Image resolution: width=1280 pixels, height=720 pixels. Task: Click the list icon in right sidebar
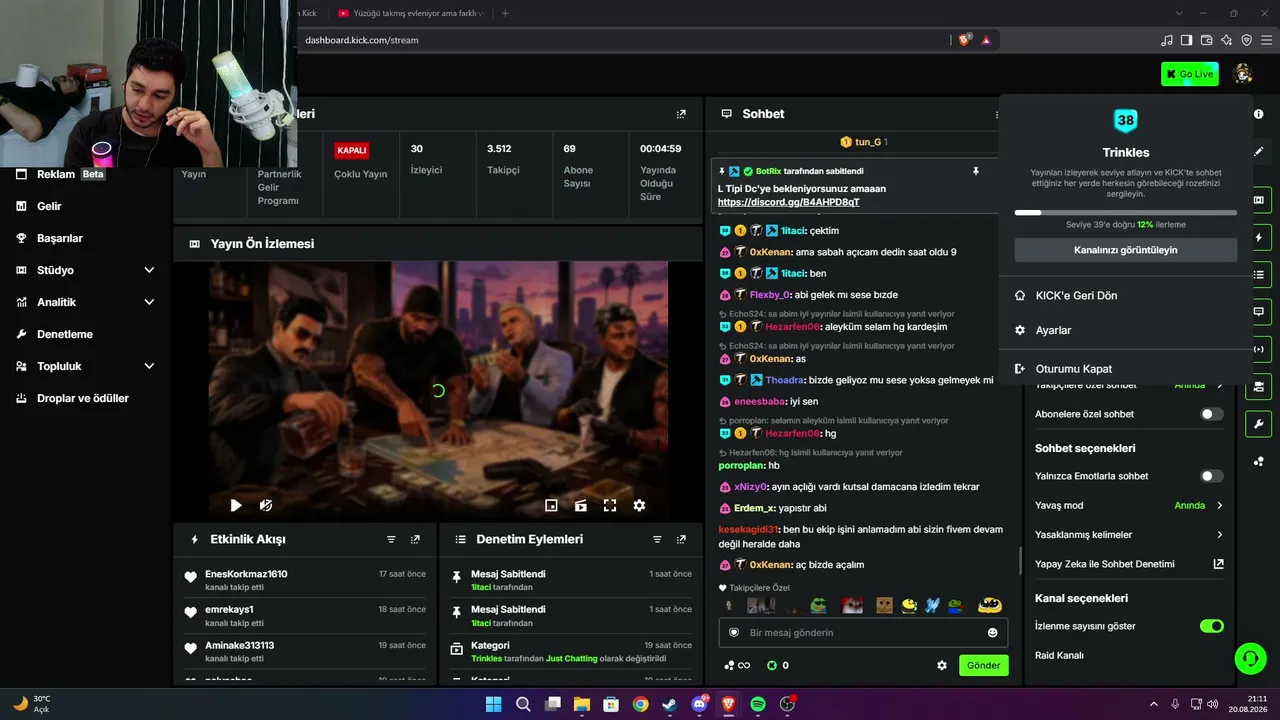point(1258,275)
